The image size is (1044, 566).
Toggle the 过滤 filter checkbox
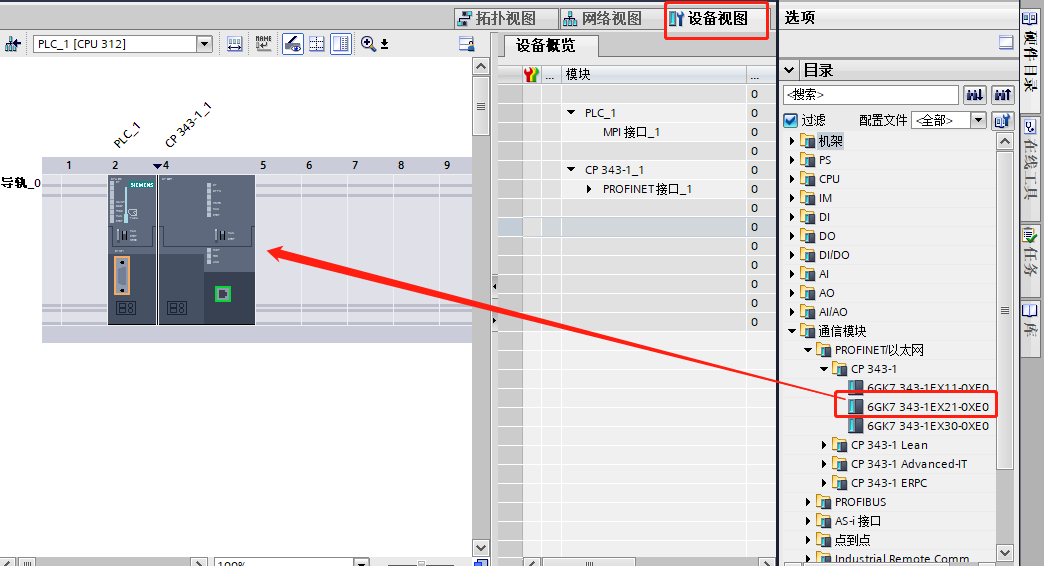click(x=790, y=121)
